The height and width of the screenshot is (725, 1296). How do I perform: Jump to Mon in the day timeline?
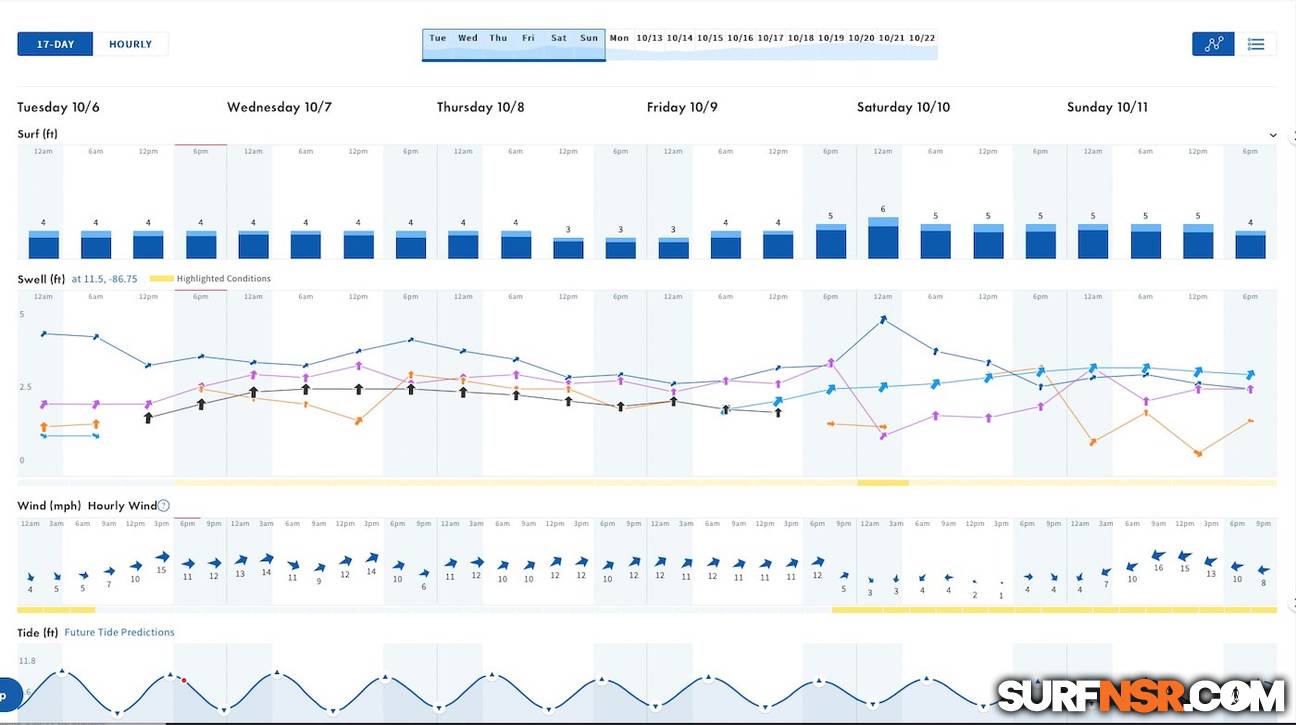click(619, 38)
